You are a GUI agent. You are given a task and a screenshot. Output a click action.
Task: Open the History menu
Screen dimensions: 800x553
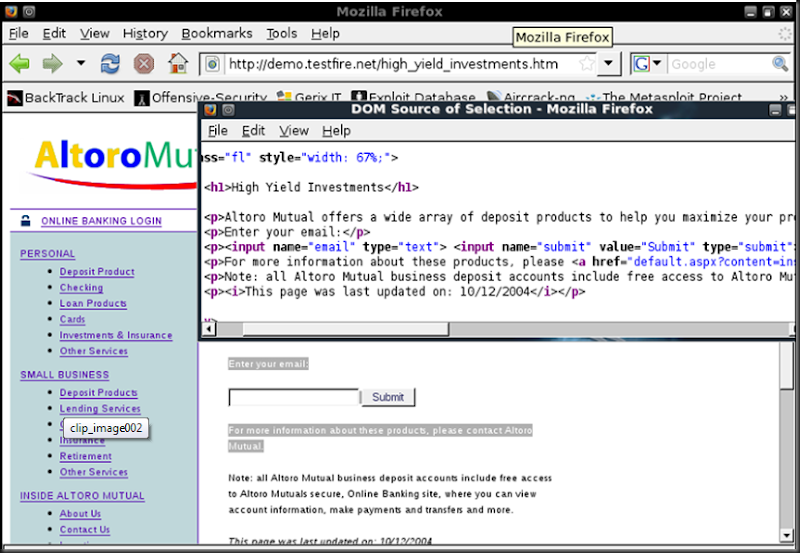click(145, 34)
